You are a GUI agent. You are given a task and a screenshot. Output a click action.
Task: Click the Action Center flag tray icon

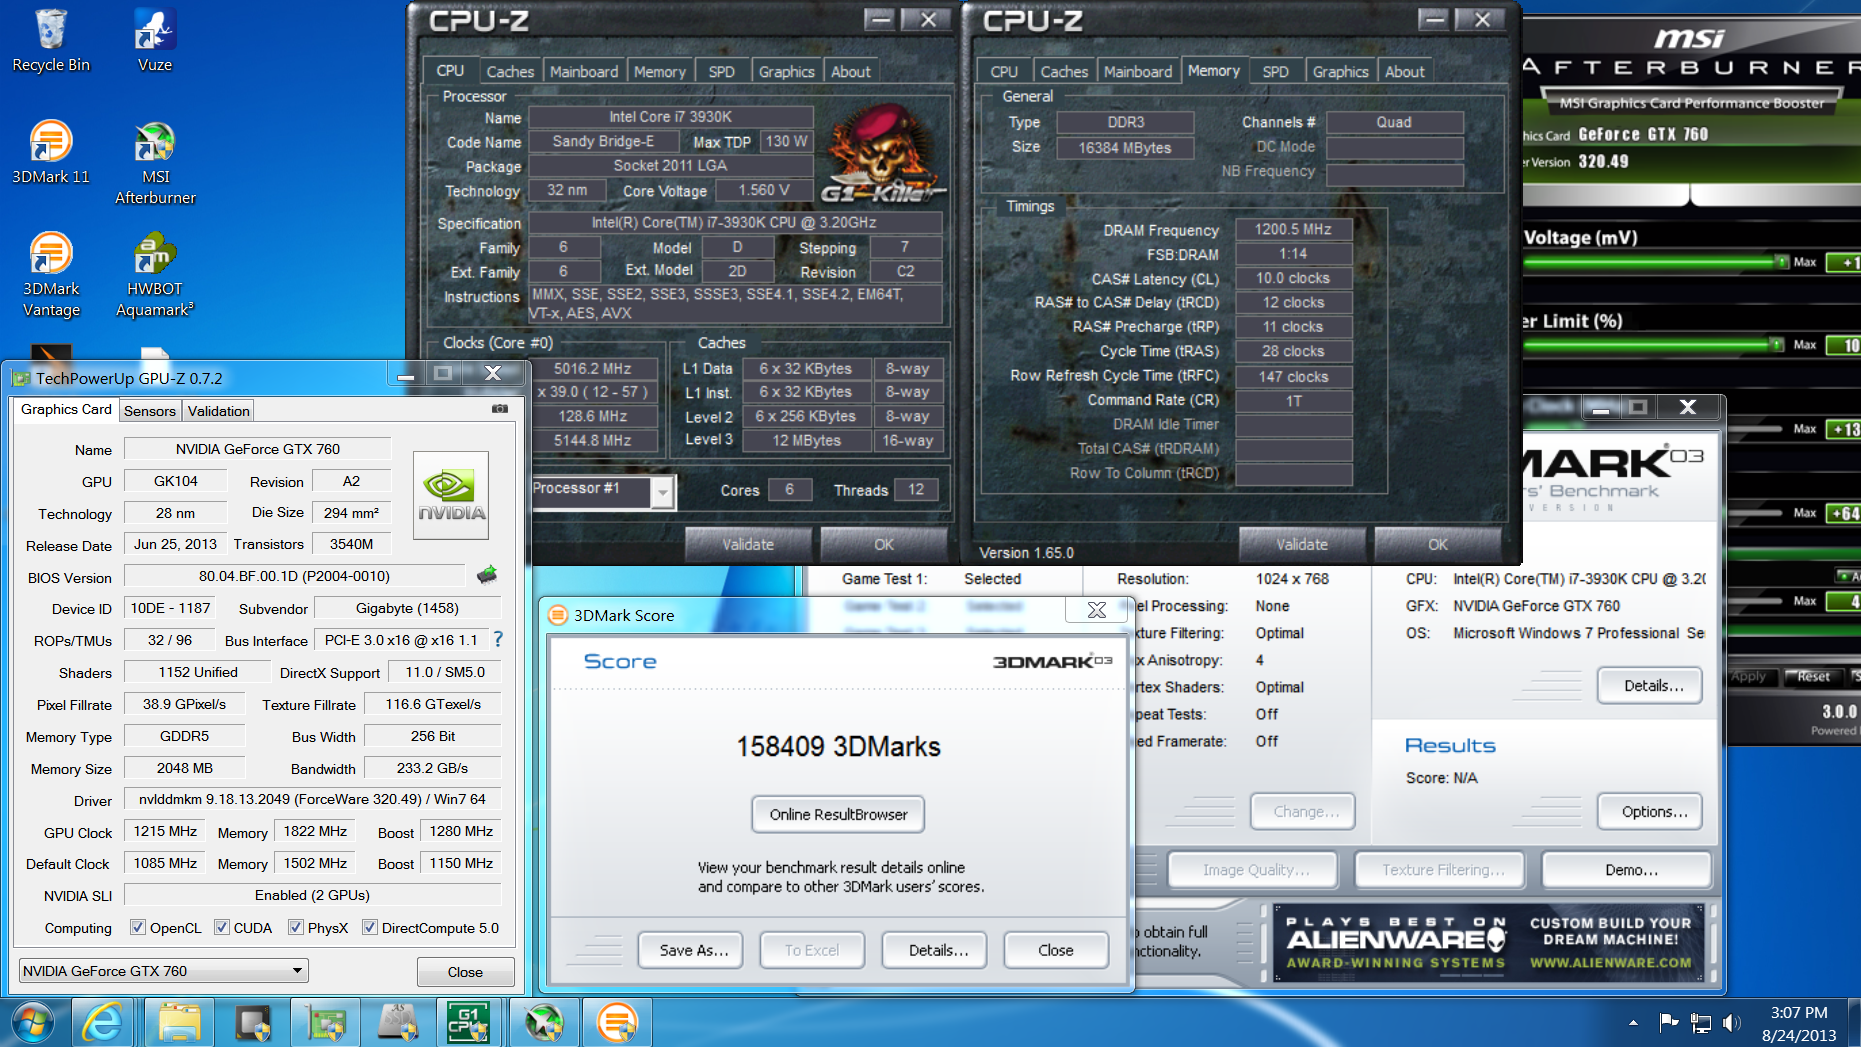pos(1668,1022)
